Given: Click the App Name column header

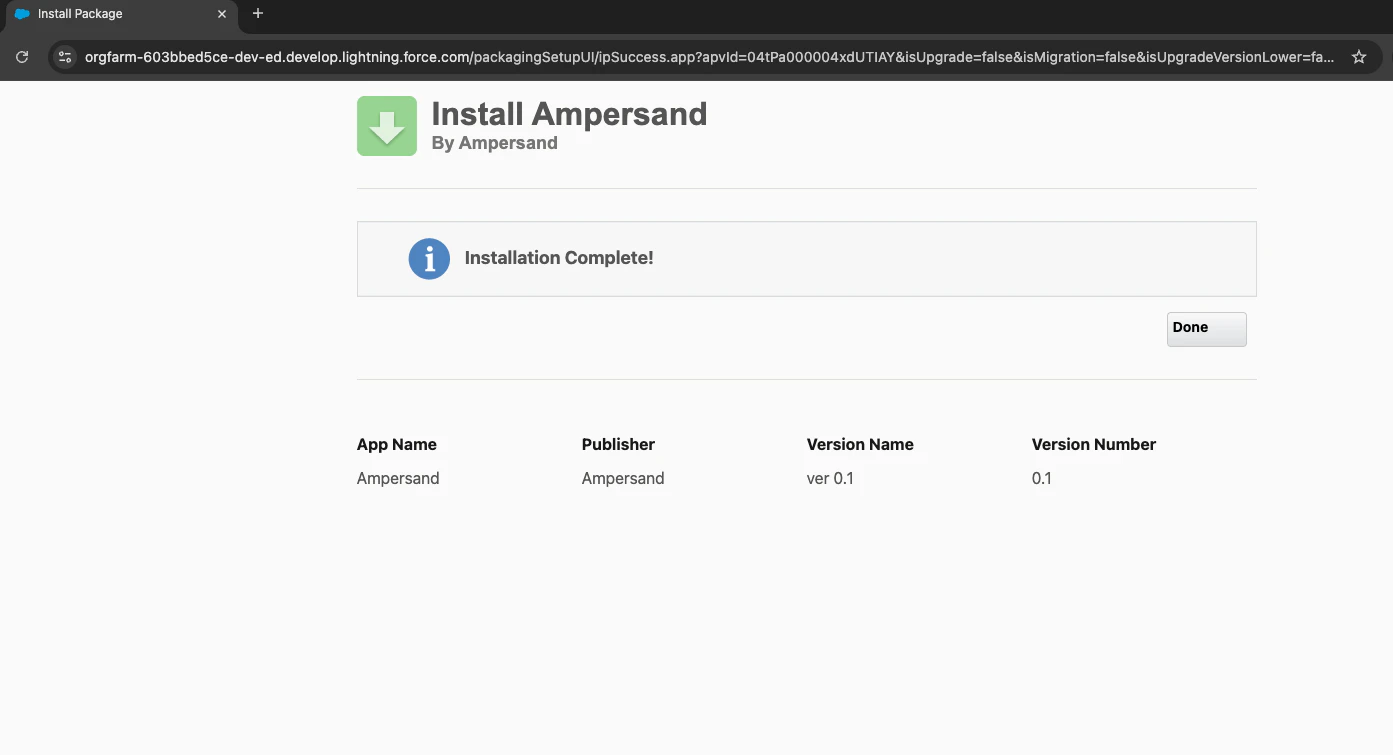Looking at the screenshot, I should click(397, 445).
